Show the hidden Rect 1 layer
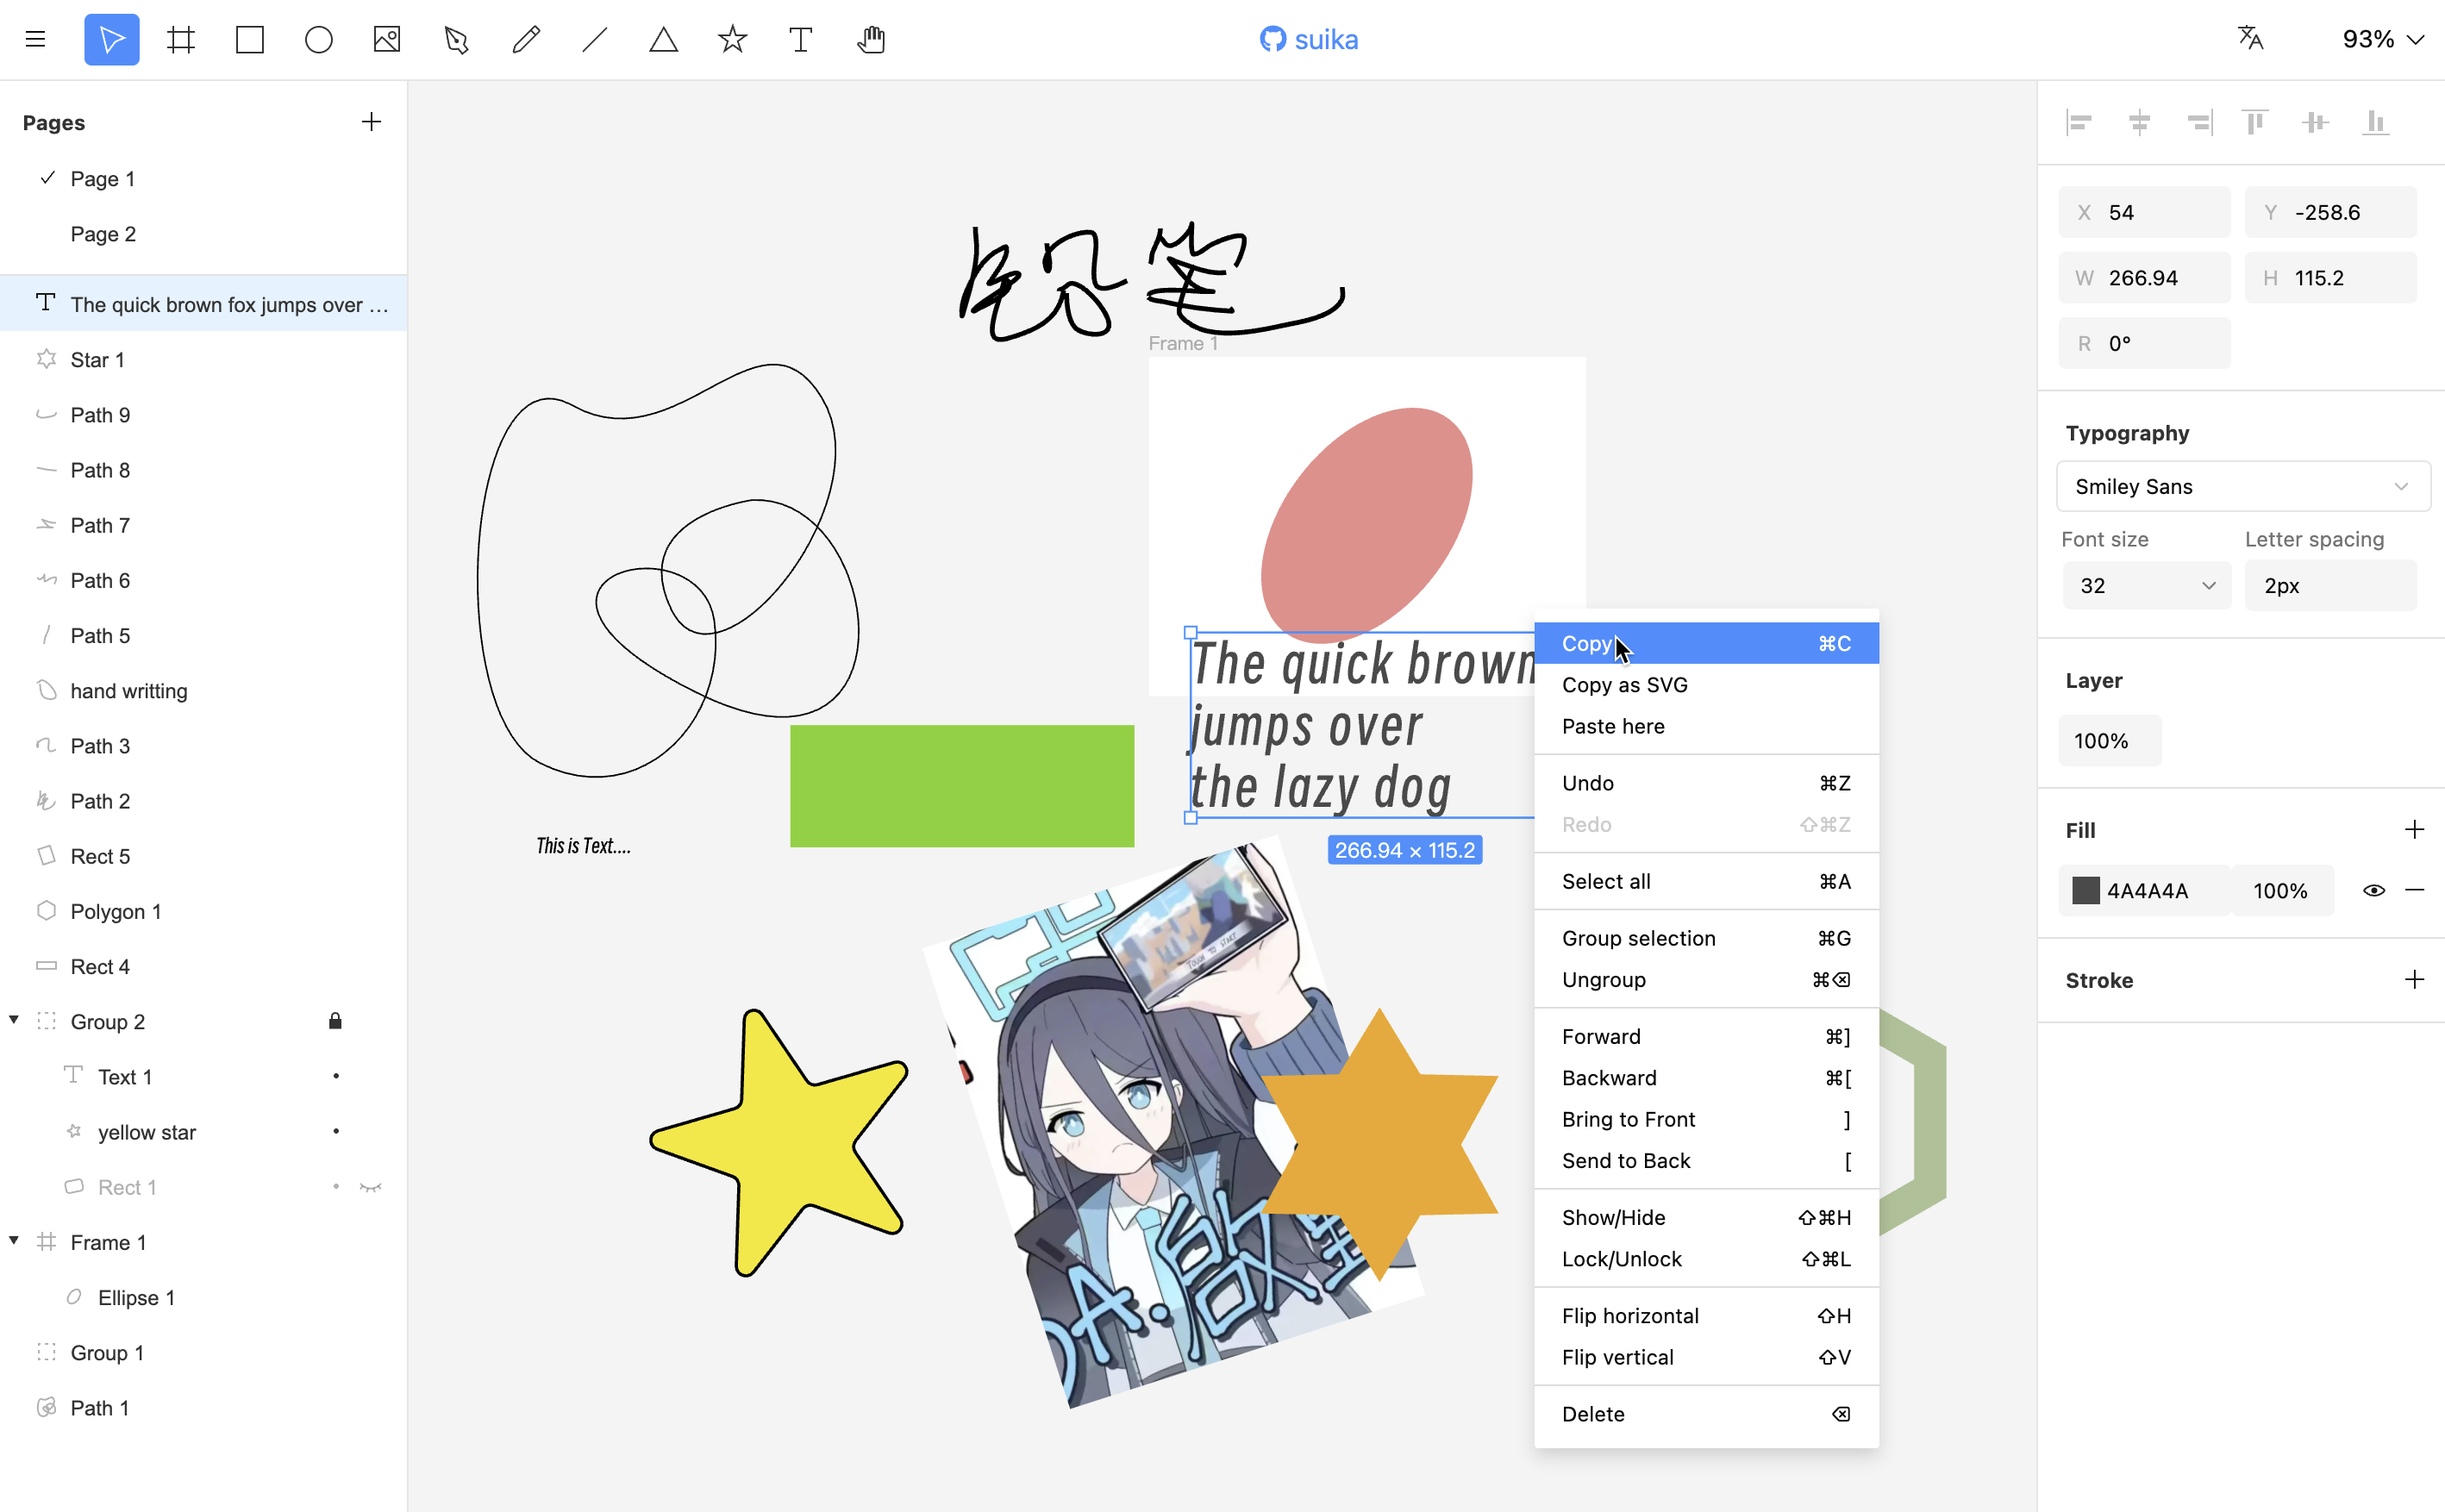Screen dimensions: 2445x1512 point(371,1187)
